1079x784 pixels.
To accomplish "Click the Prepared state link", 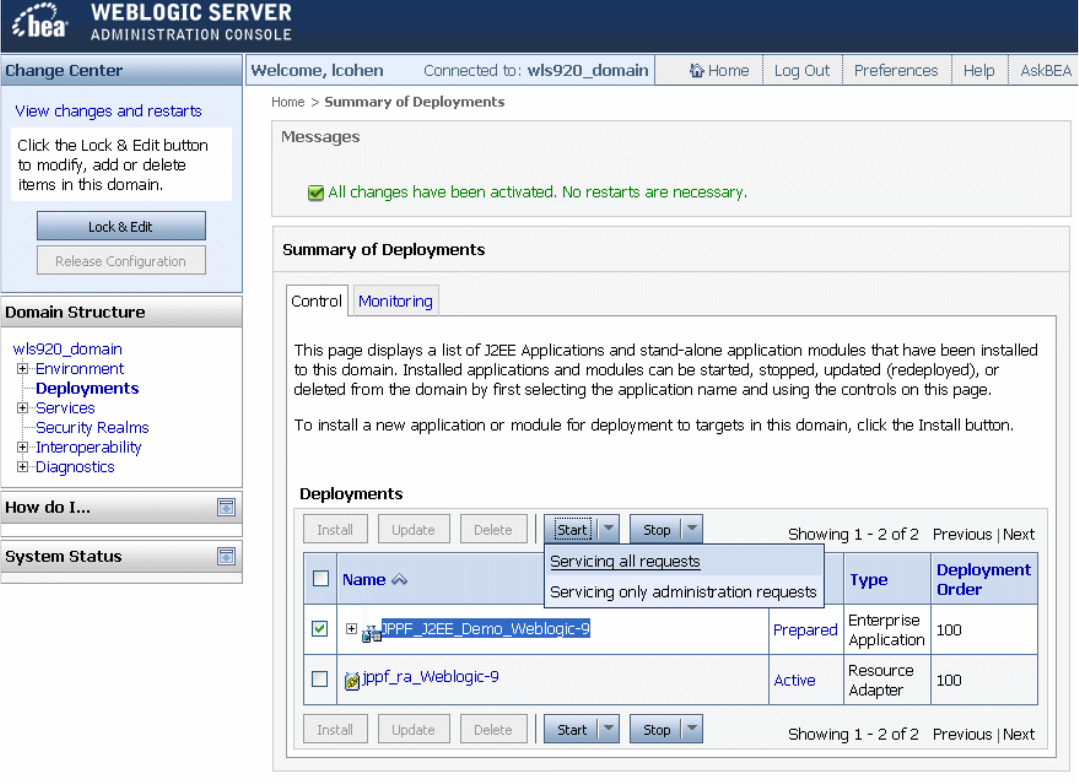I will tap(805, 630).
